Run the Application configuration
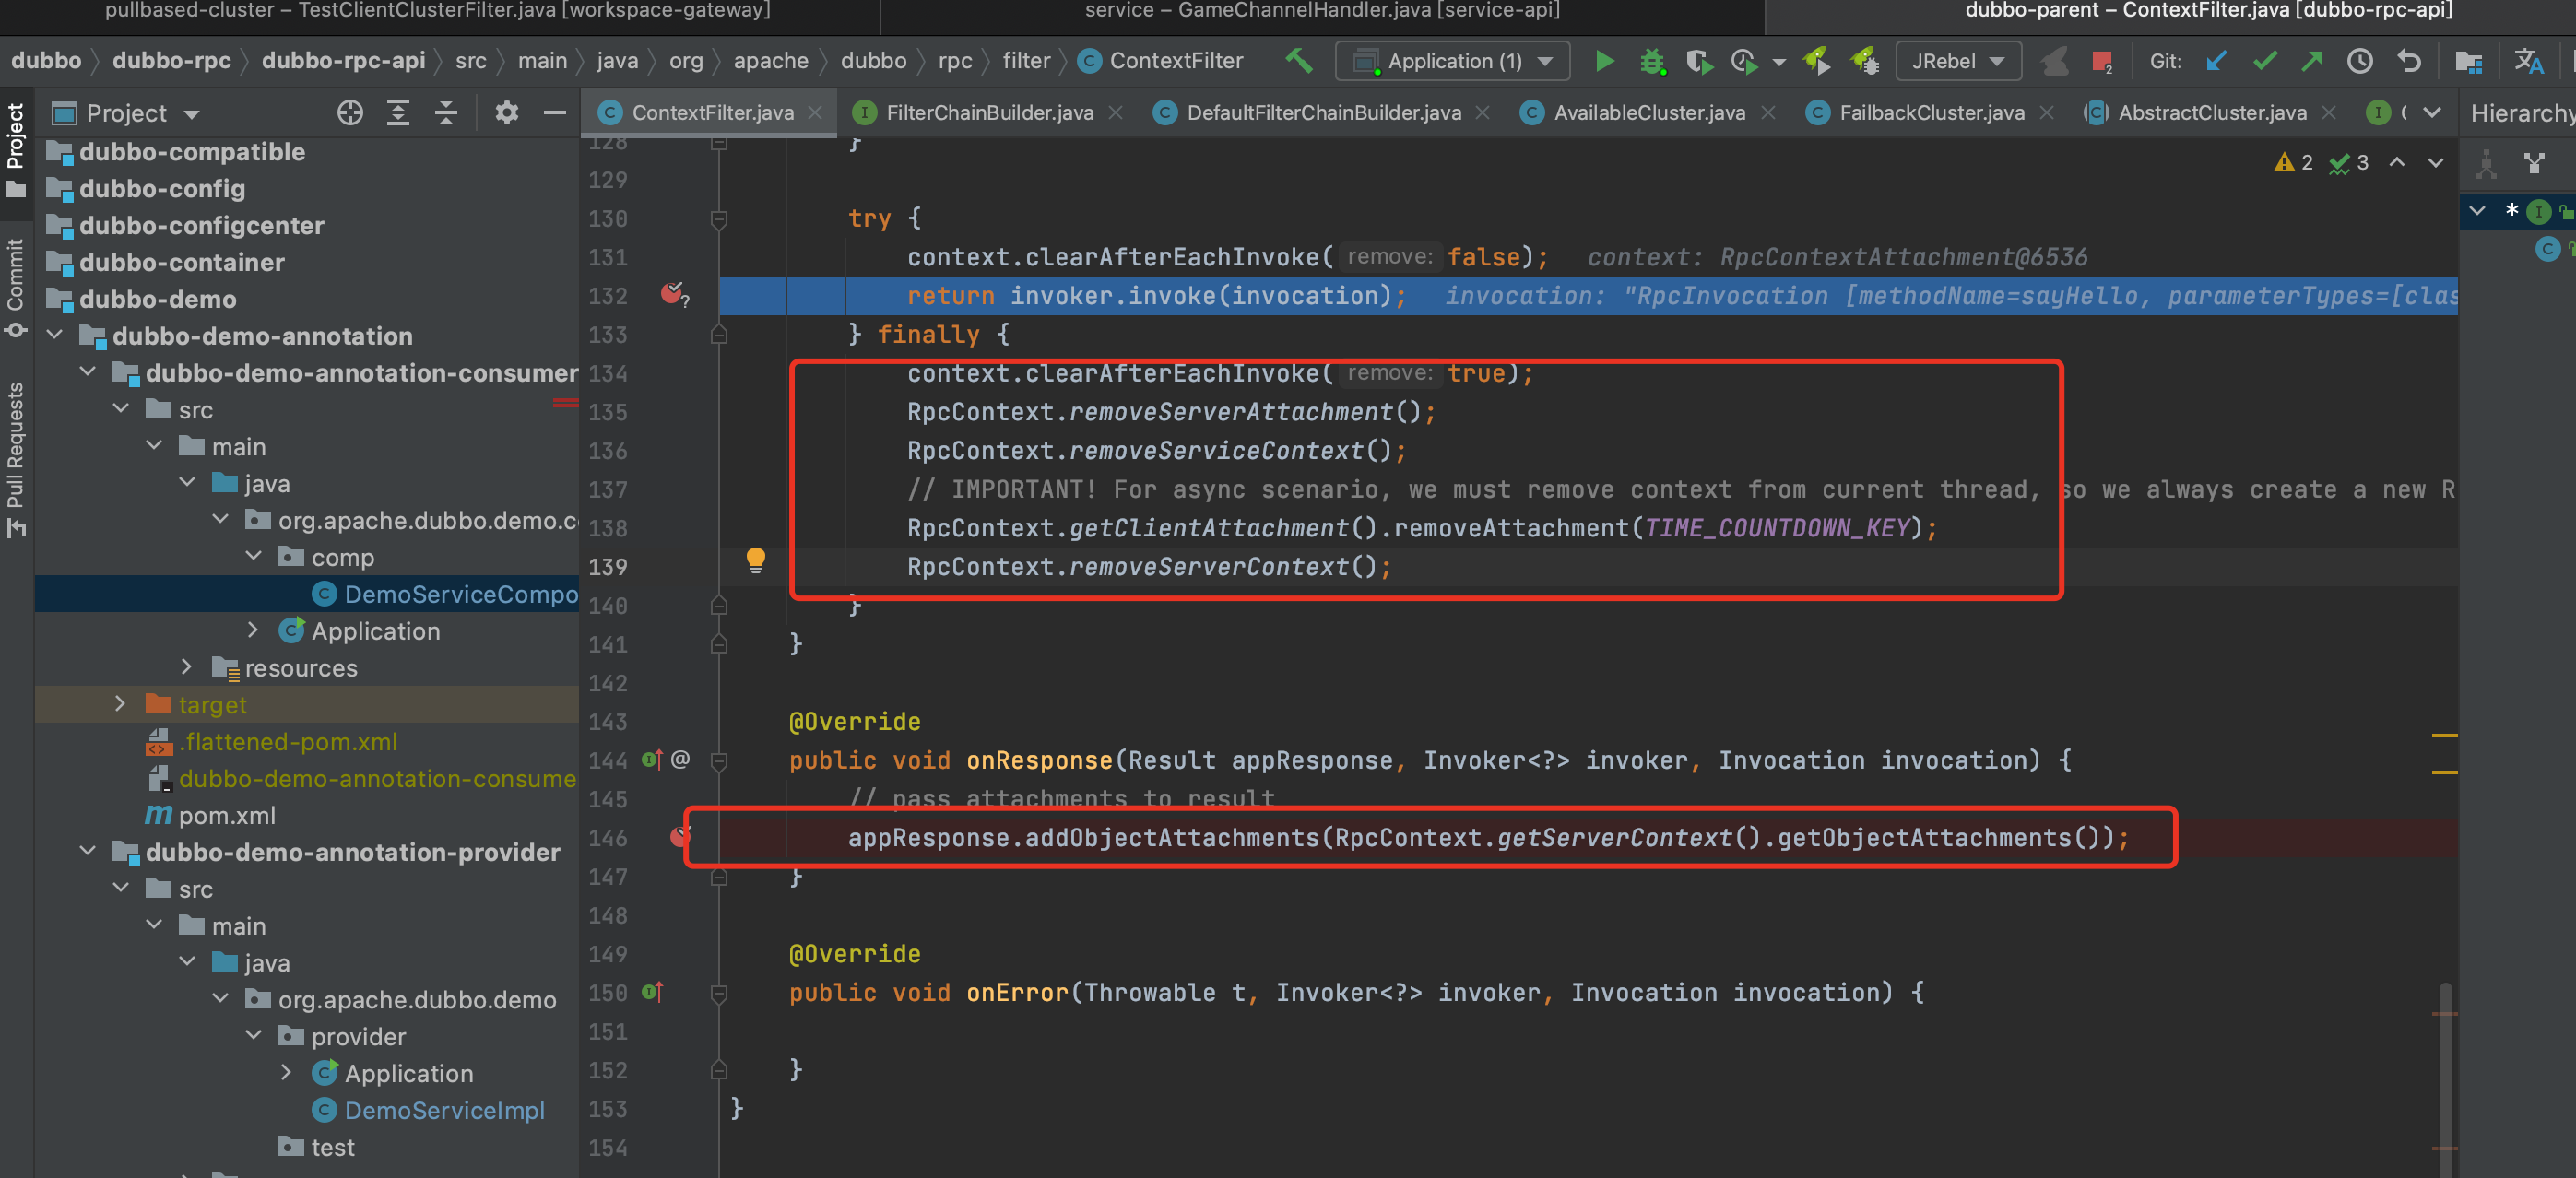Screen dimensions: 2576x1178 click(x=1604, y=61)
